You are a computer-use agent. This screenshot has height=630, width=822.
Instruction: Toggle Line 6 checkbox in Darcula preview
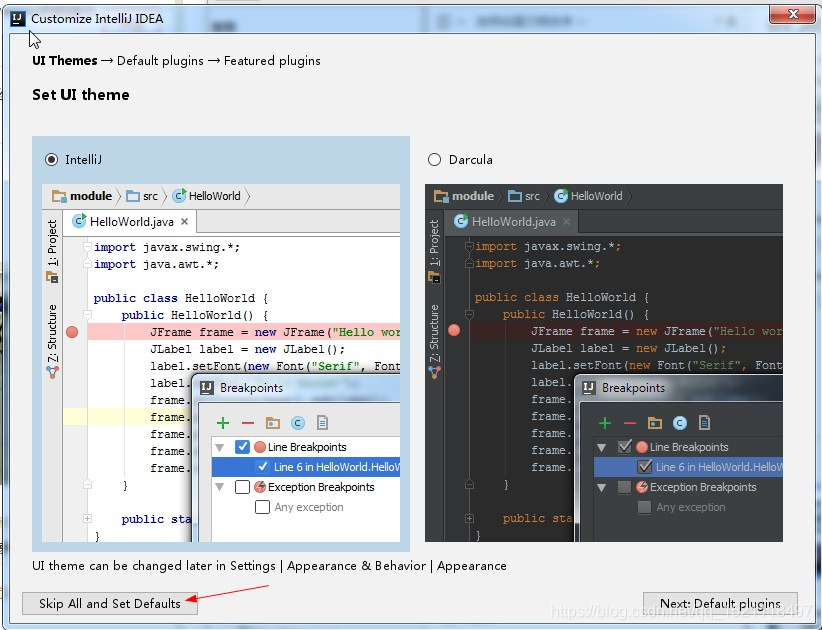click(644, 467)
